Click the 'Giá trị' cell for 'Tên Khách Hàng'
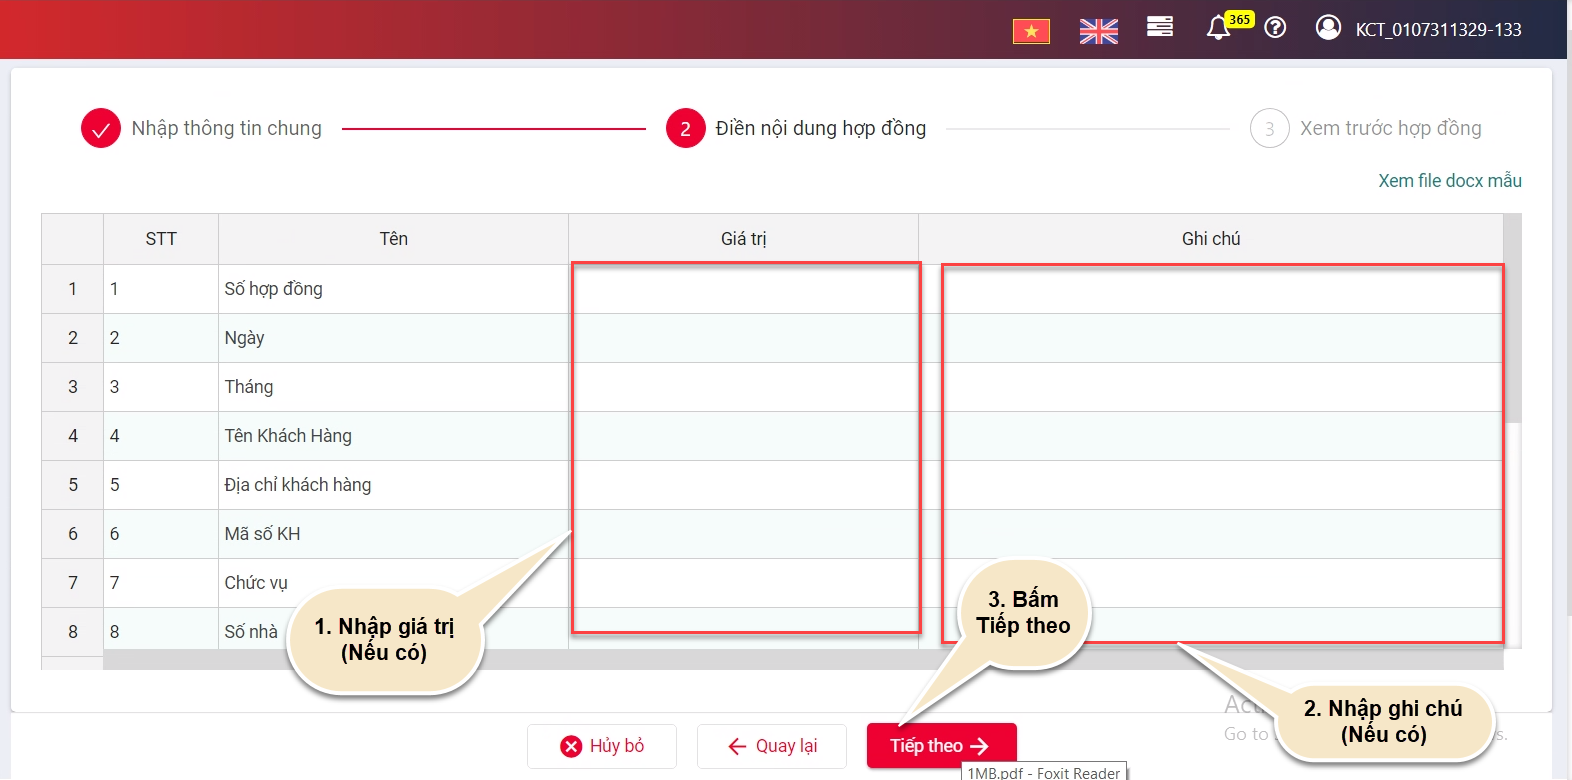The width and height of the screenshot is (1572, 780). pyautogui.click(x=743, y=436)
